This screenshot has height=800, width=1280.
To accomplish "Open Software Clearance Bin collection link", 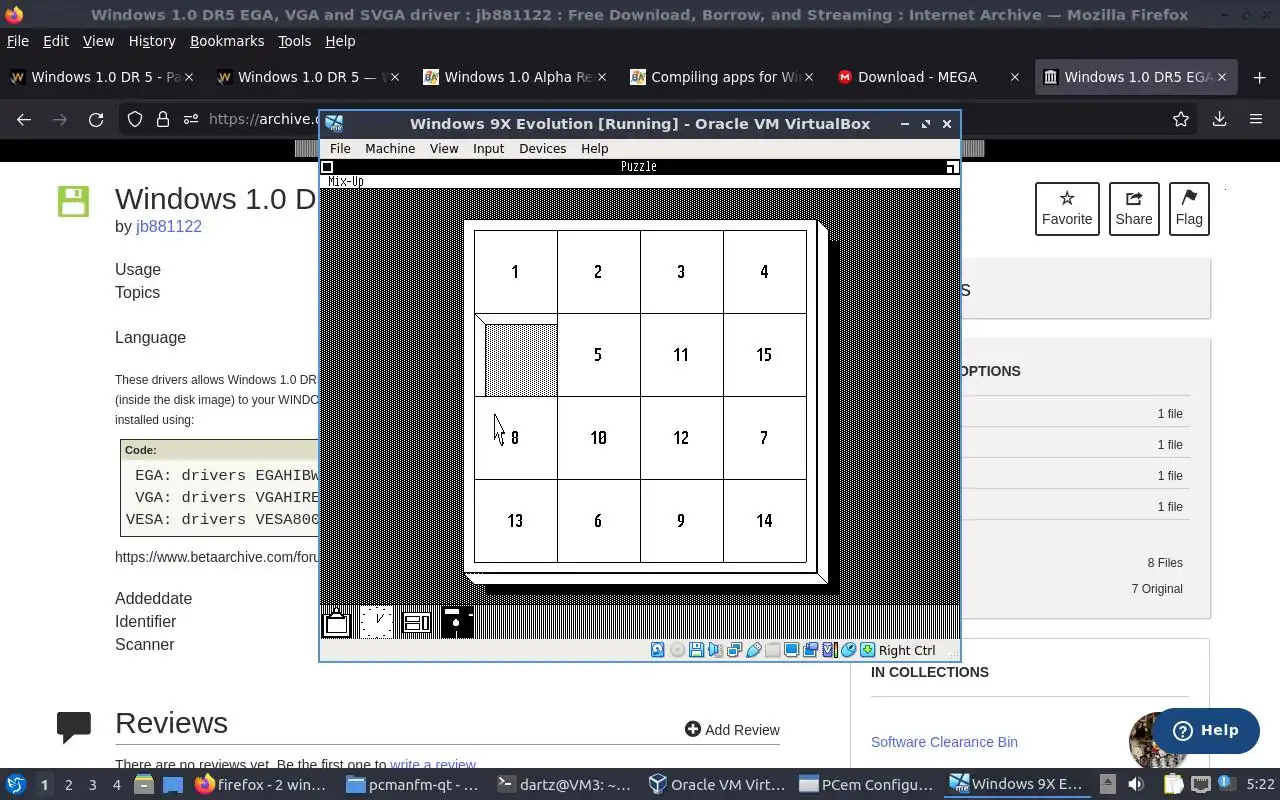I will 944,742.
